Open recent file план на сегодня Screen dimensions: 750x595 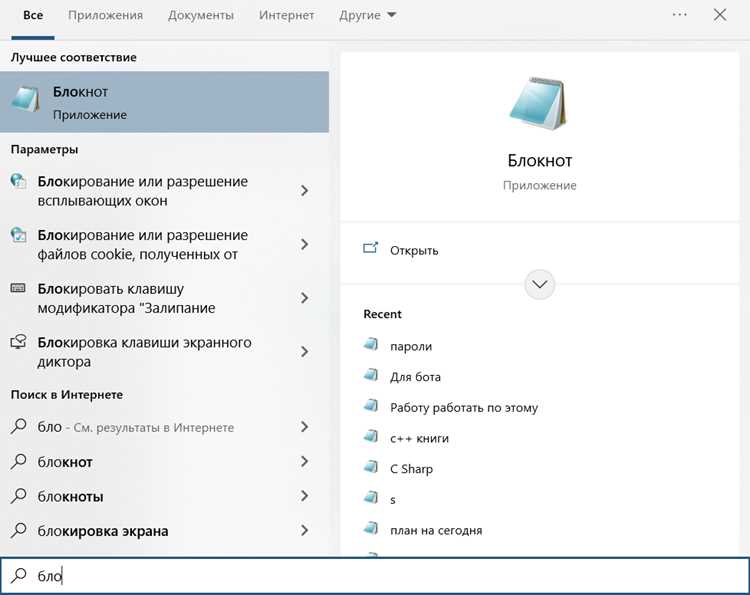[x=436, y=530]
